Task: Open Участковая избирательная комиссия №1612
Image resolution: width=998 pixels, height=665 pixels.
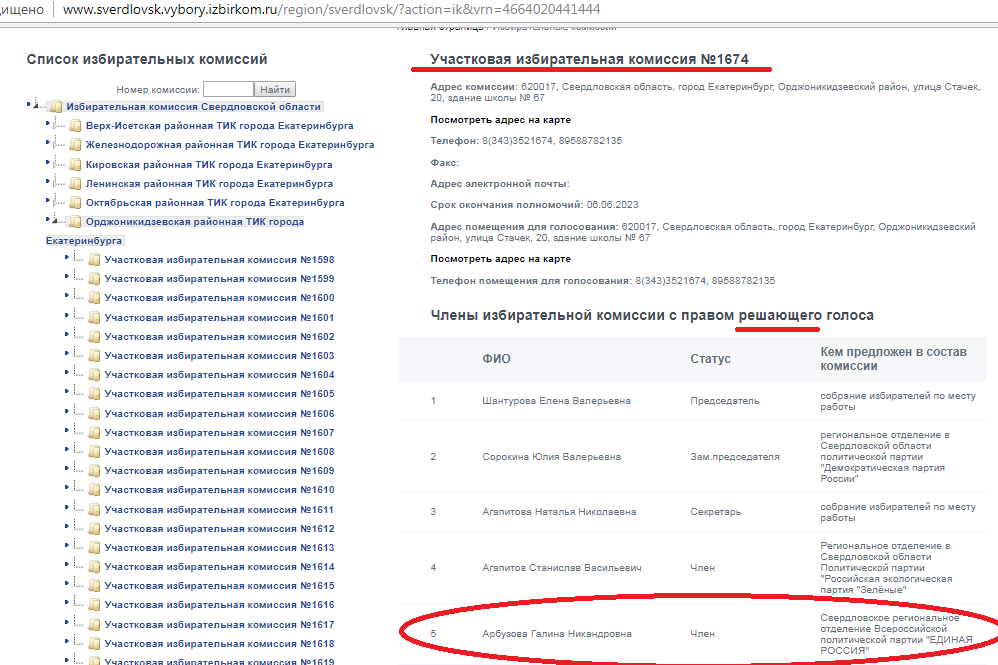Action: pyautogui.click(x=219, y=529)
